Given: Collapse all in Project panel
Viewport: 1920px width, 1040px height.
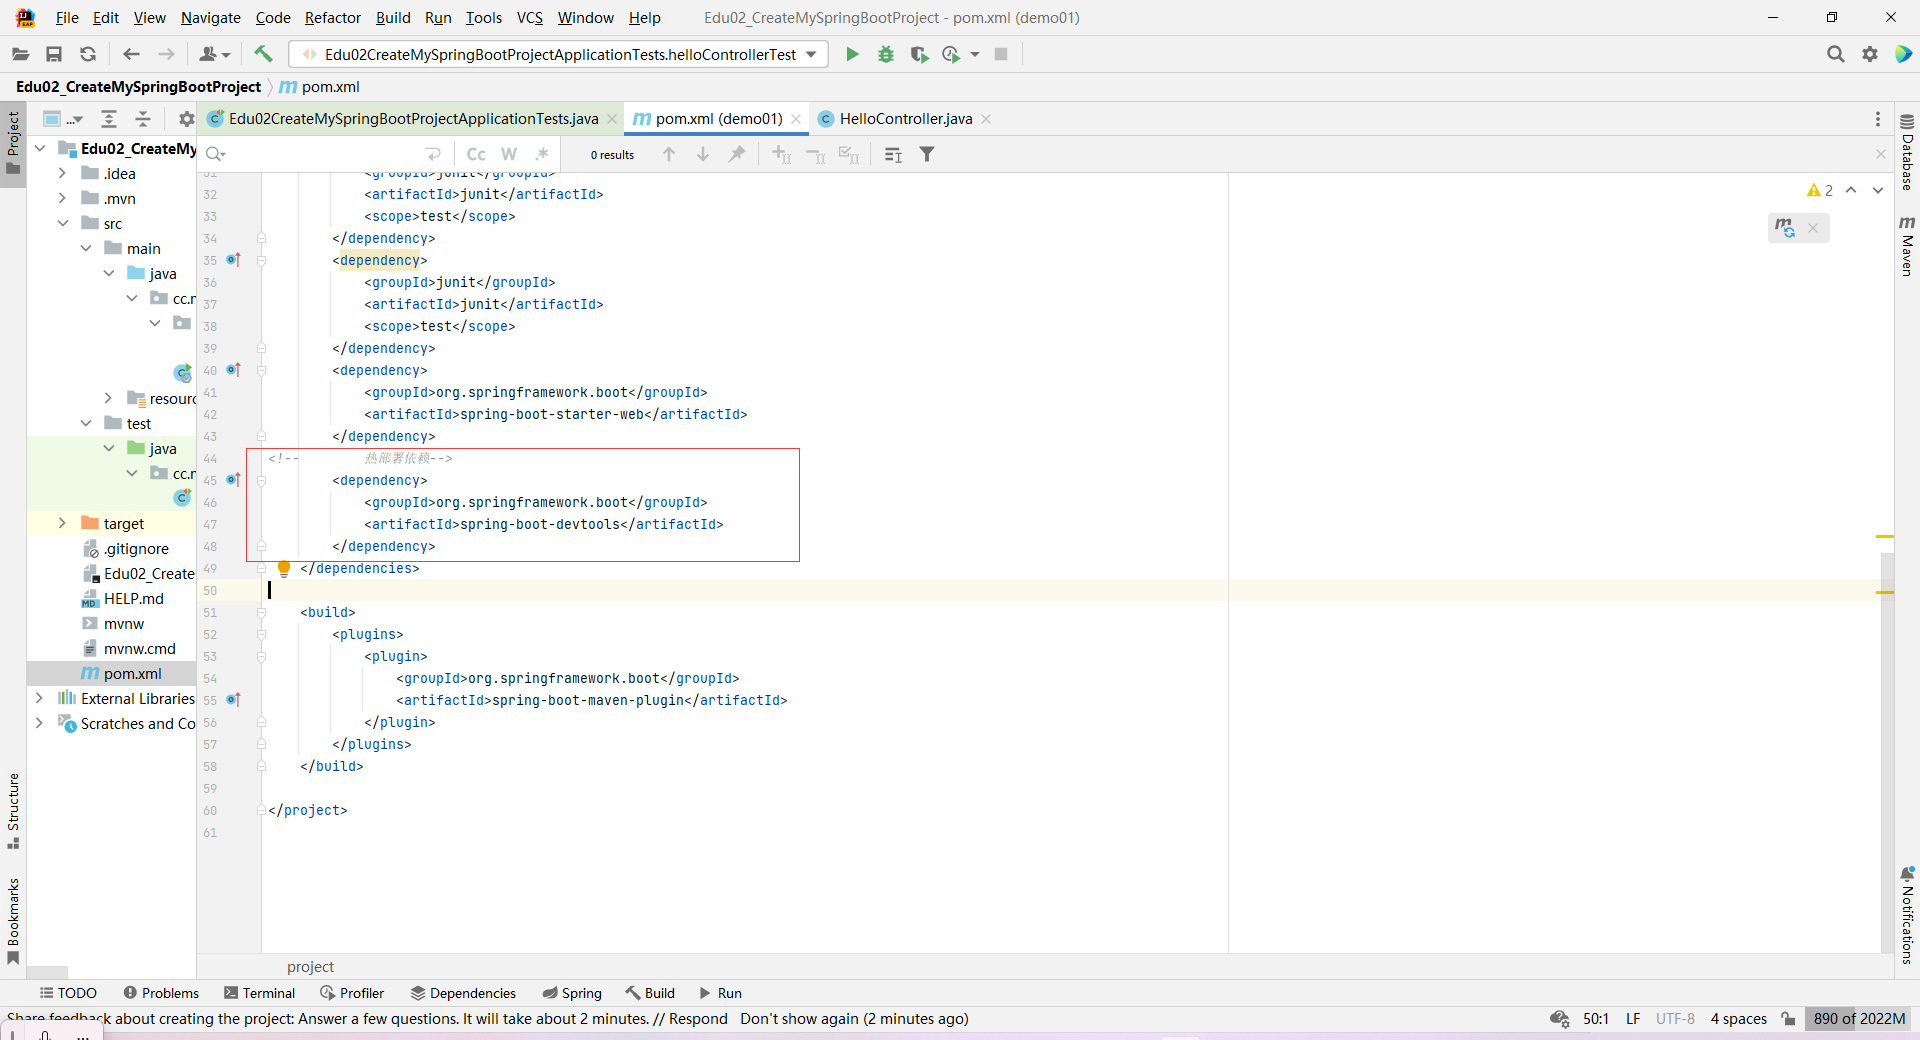Looking at the screenshot, I should pos(143,119).
